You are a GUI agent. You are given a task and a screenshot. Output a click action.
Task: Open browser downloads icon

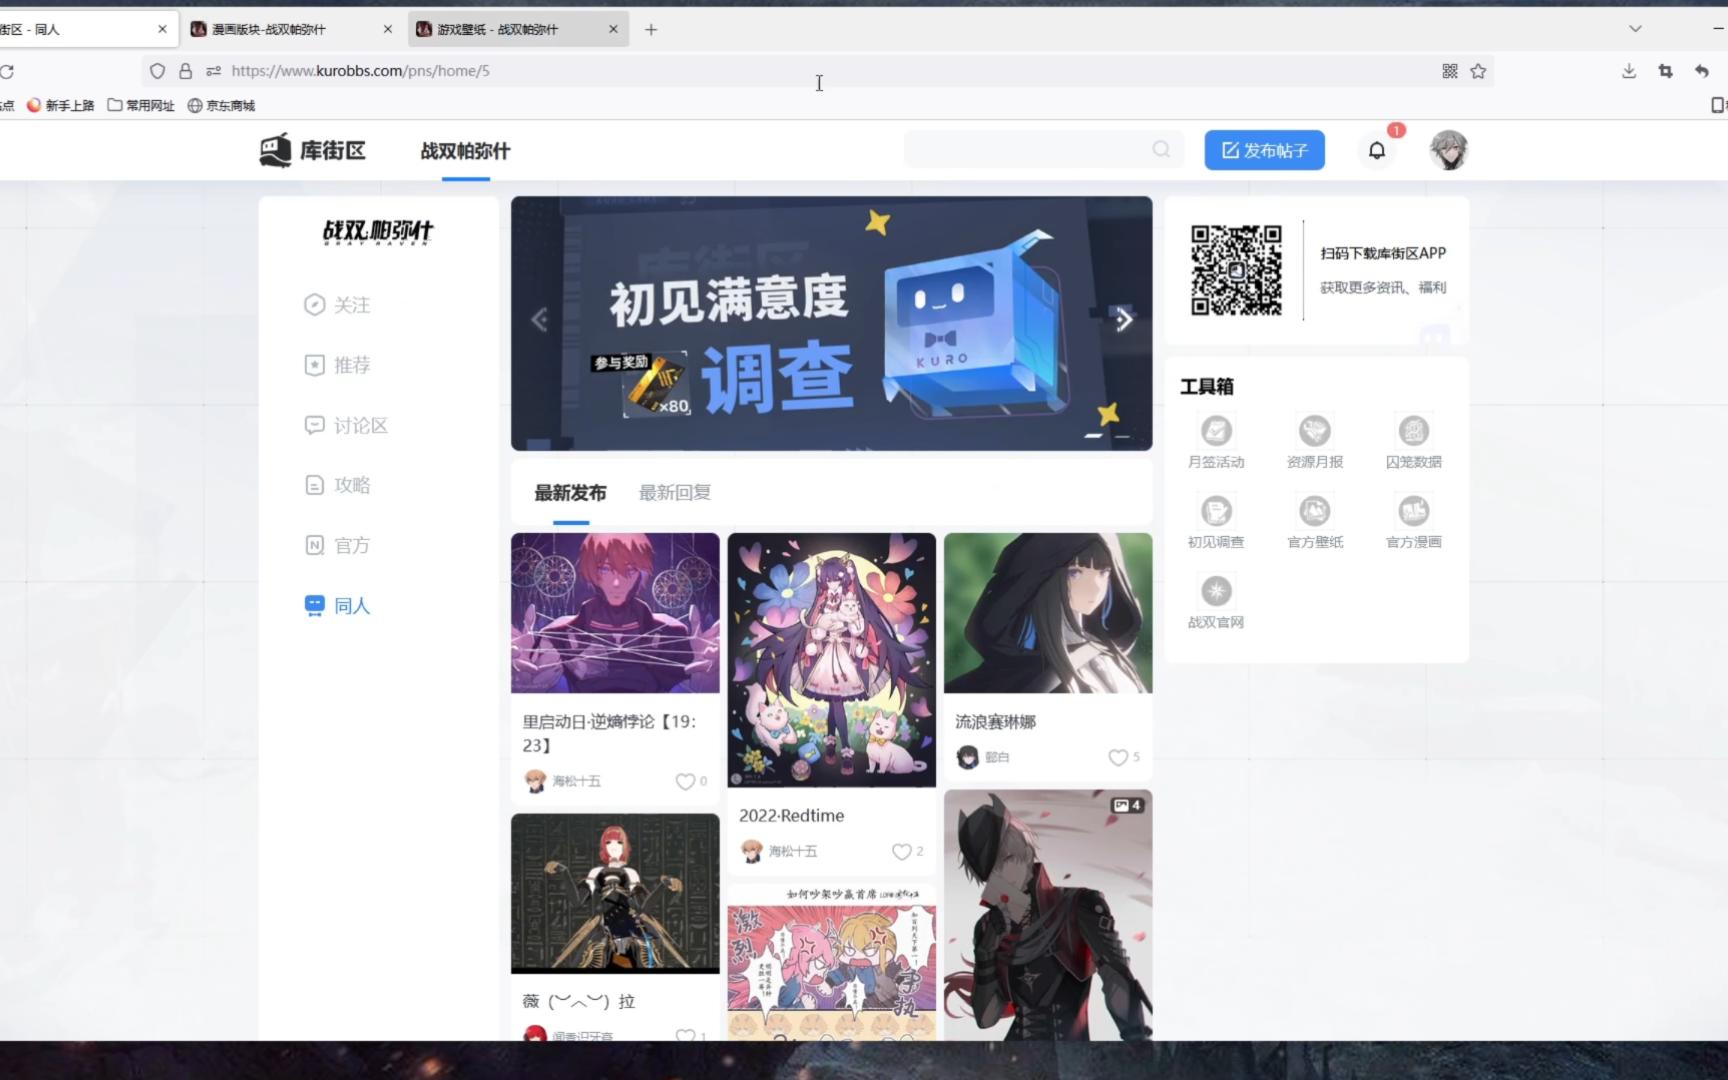coord(1629,71)
